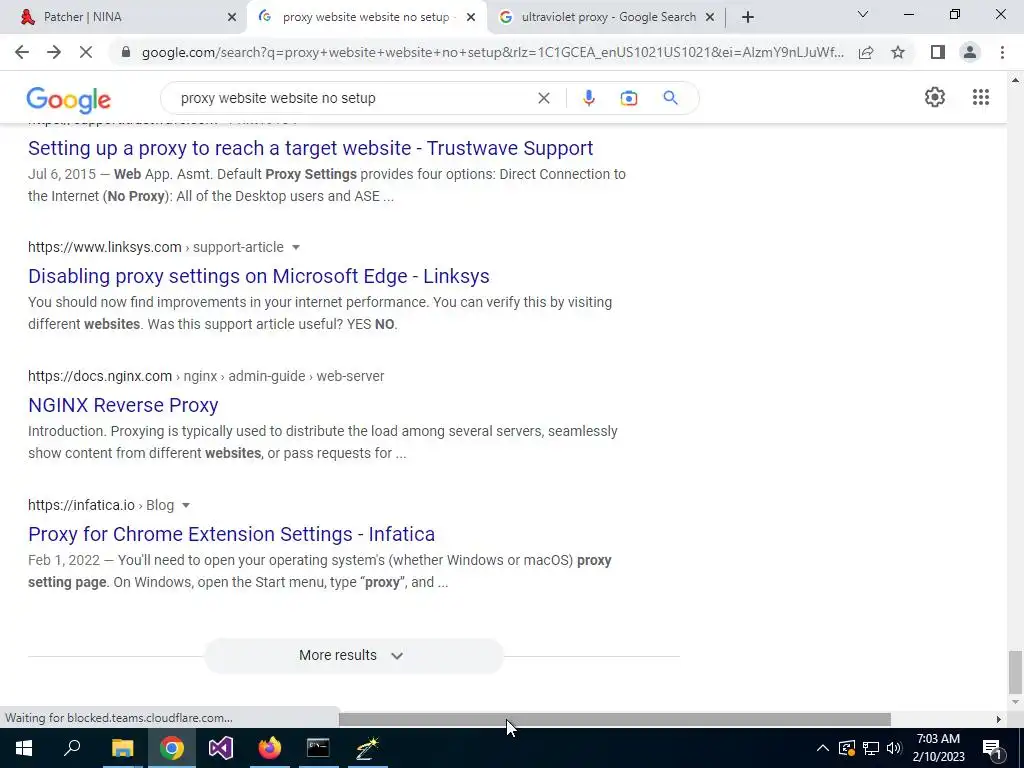Open the network tray icon
The height and width of the screenshot is (768, 1024).
click(871, 748)
